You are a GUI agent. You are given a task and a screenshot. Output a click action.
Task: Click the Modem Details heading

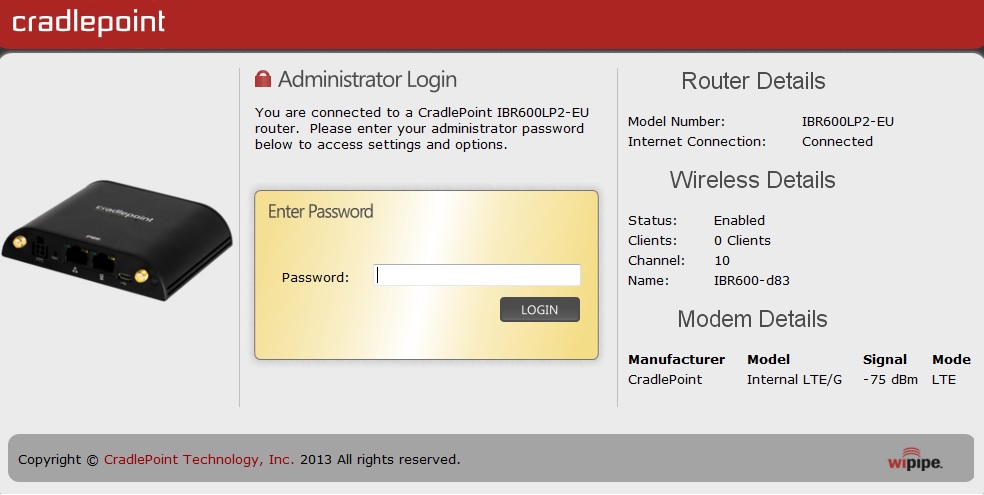pos(752,320)
